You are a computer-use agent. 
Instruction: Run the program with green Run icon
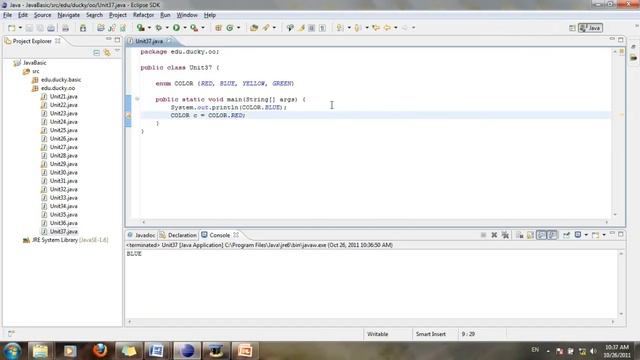[x=176, y=28]
